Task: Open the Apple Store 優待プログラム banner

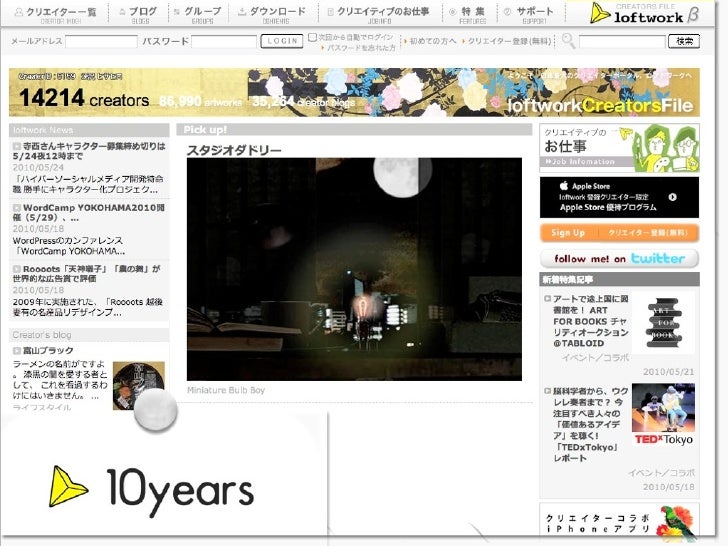Action: coord(619,197)
